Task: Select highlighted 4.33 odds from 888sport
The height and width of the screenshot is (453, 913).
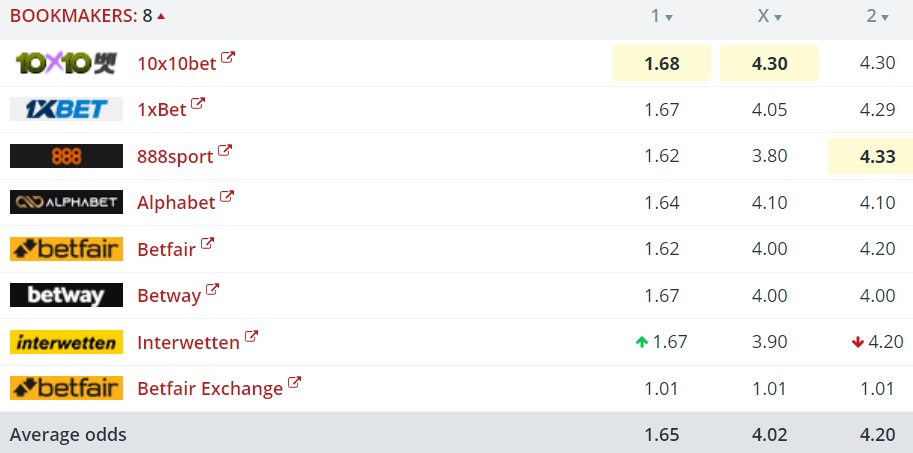Action: pyautogui.click(x=870, y=156)
